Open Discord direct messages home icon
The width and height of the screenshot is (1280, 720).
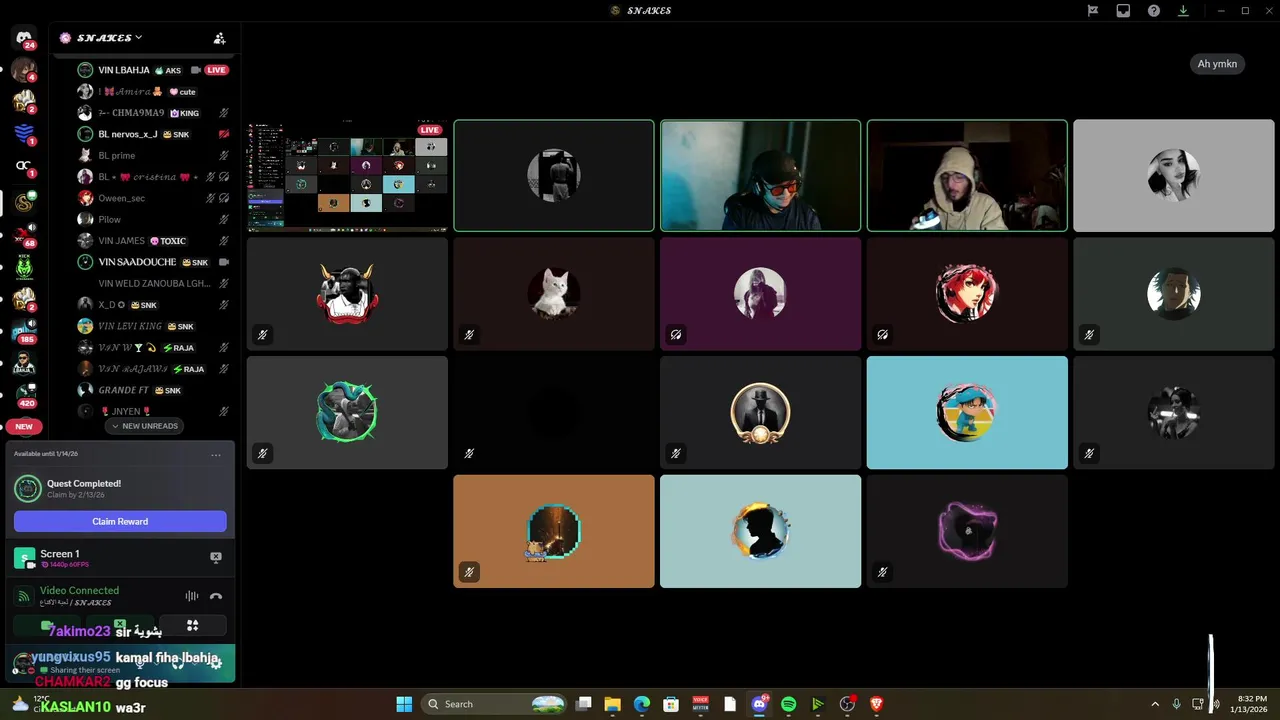24,38
